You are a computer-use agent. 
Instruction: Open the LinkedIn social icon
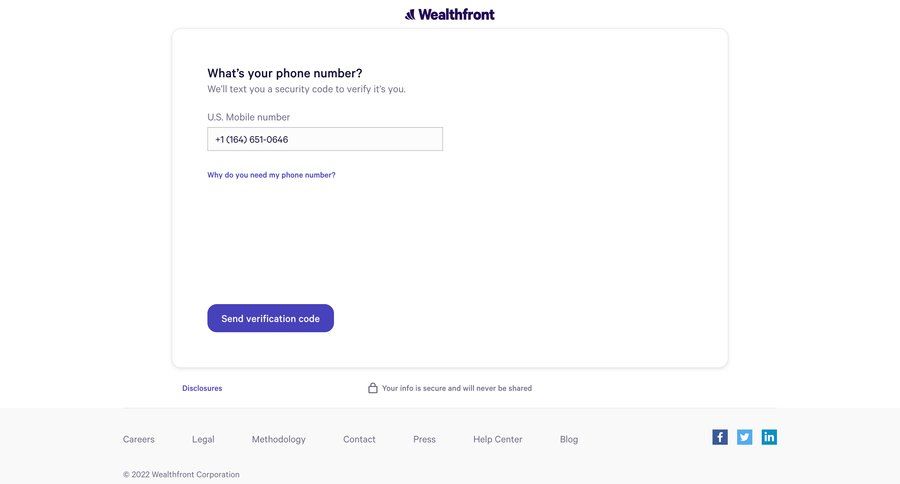(x=769, y=437)
